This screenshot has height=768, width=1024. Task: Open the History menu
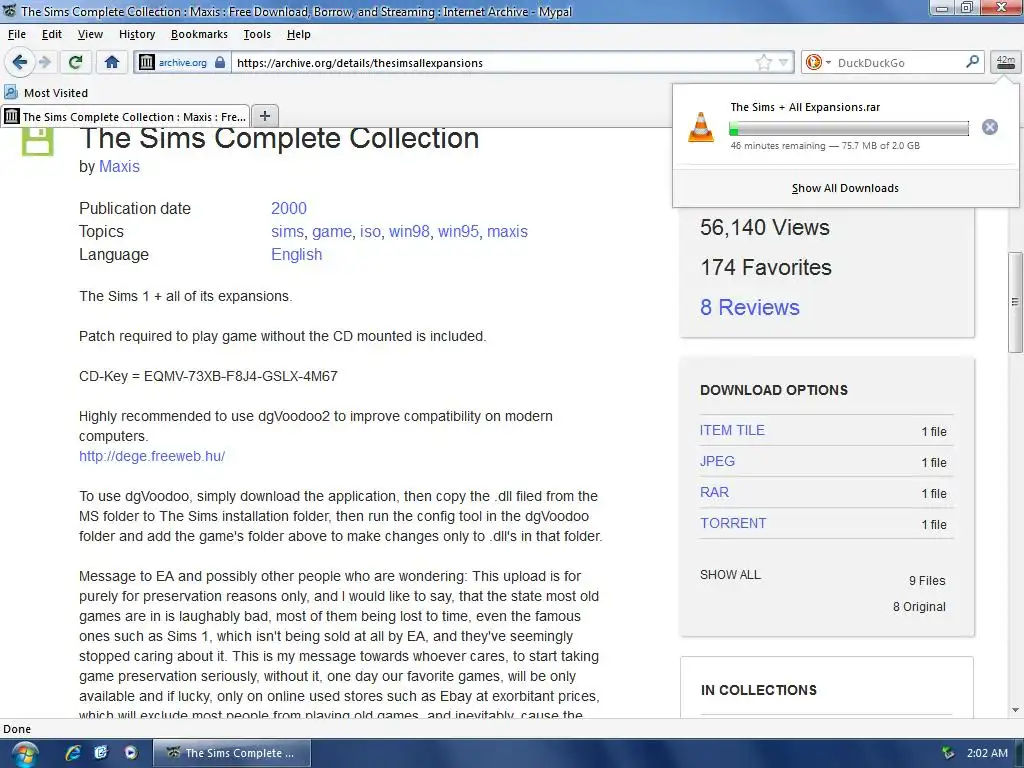pyautogui.click(x=136, y=34)
